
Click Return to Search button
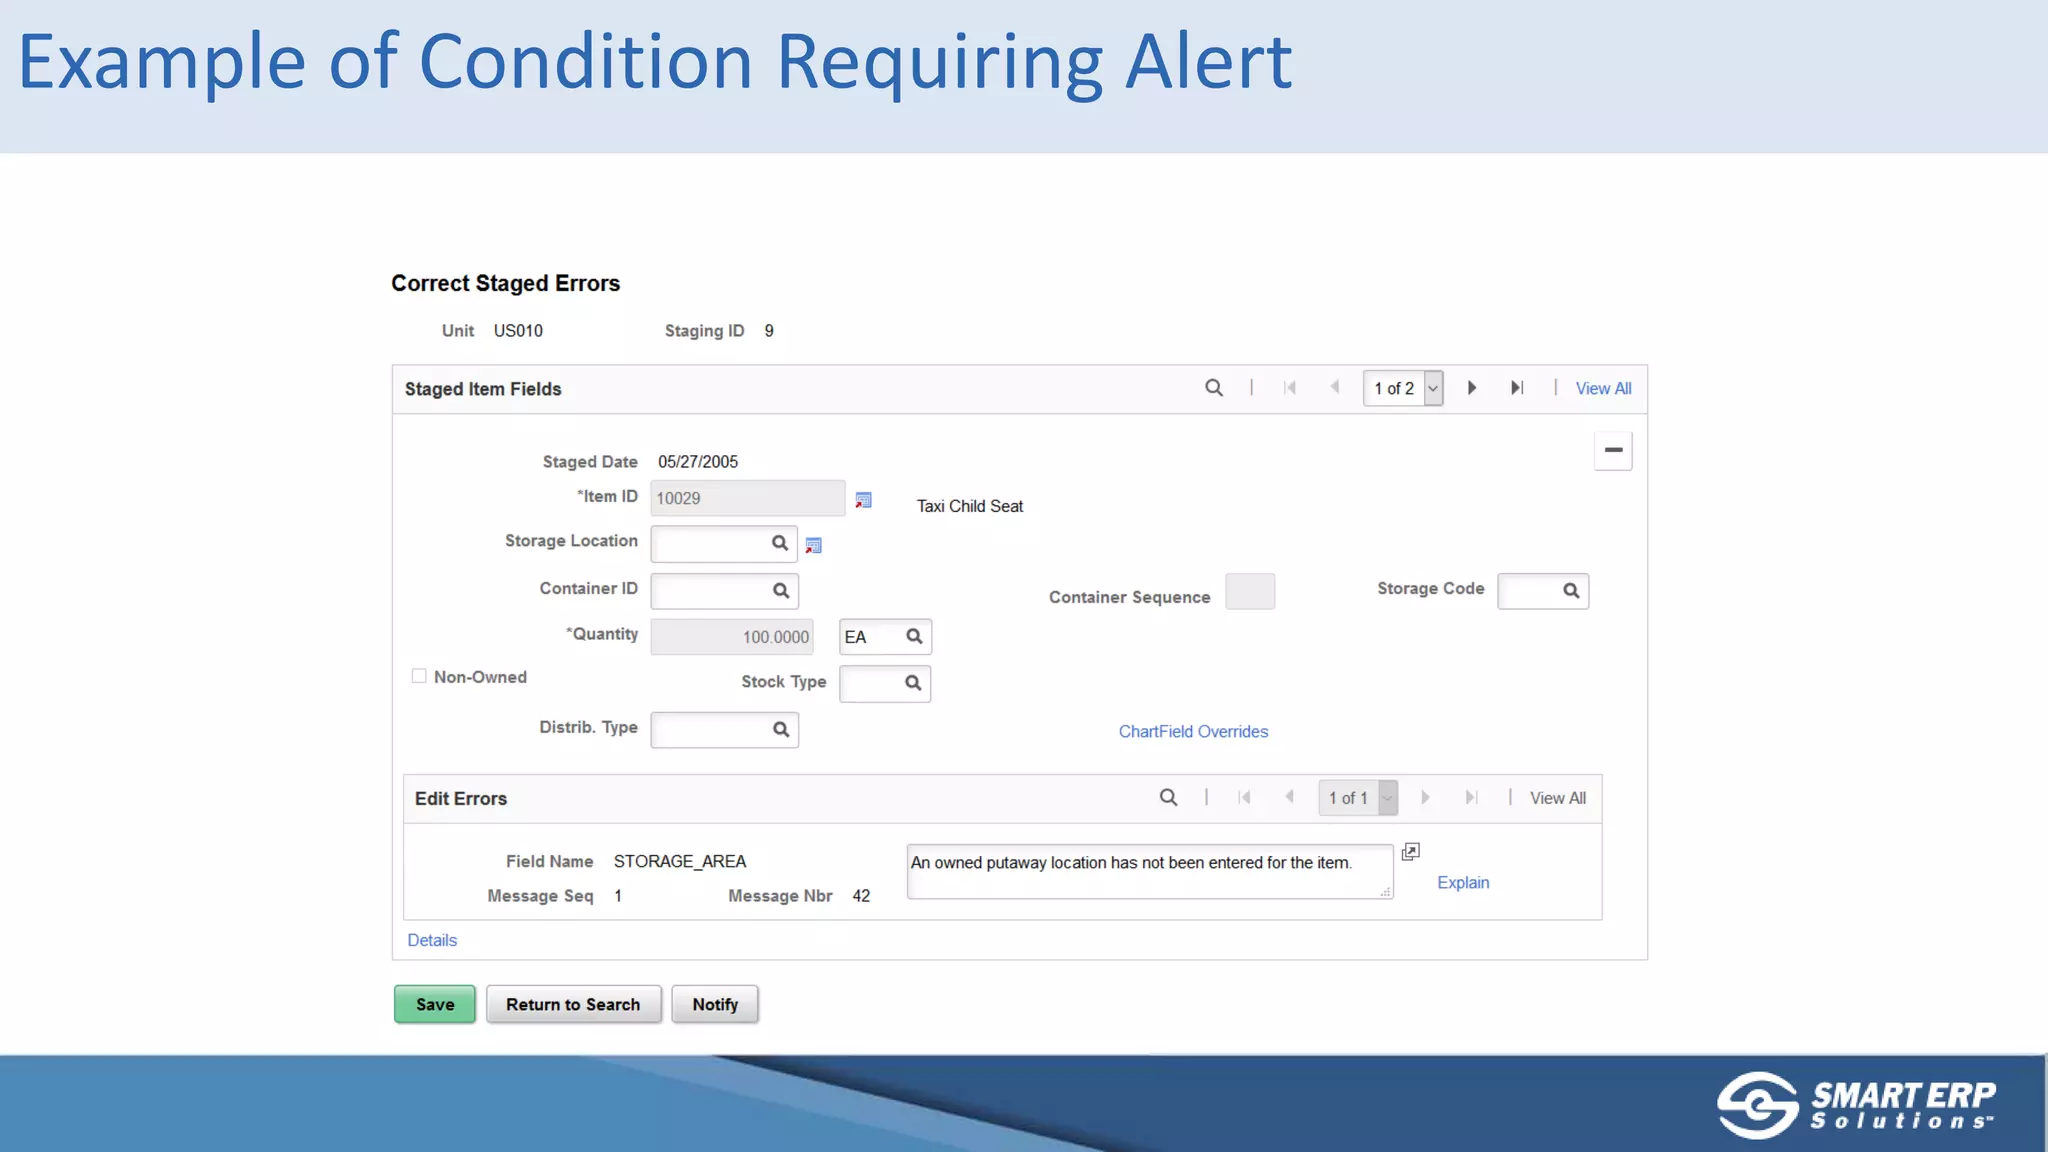573,1005
